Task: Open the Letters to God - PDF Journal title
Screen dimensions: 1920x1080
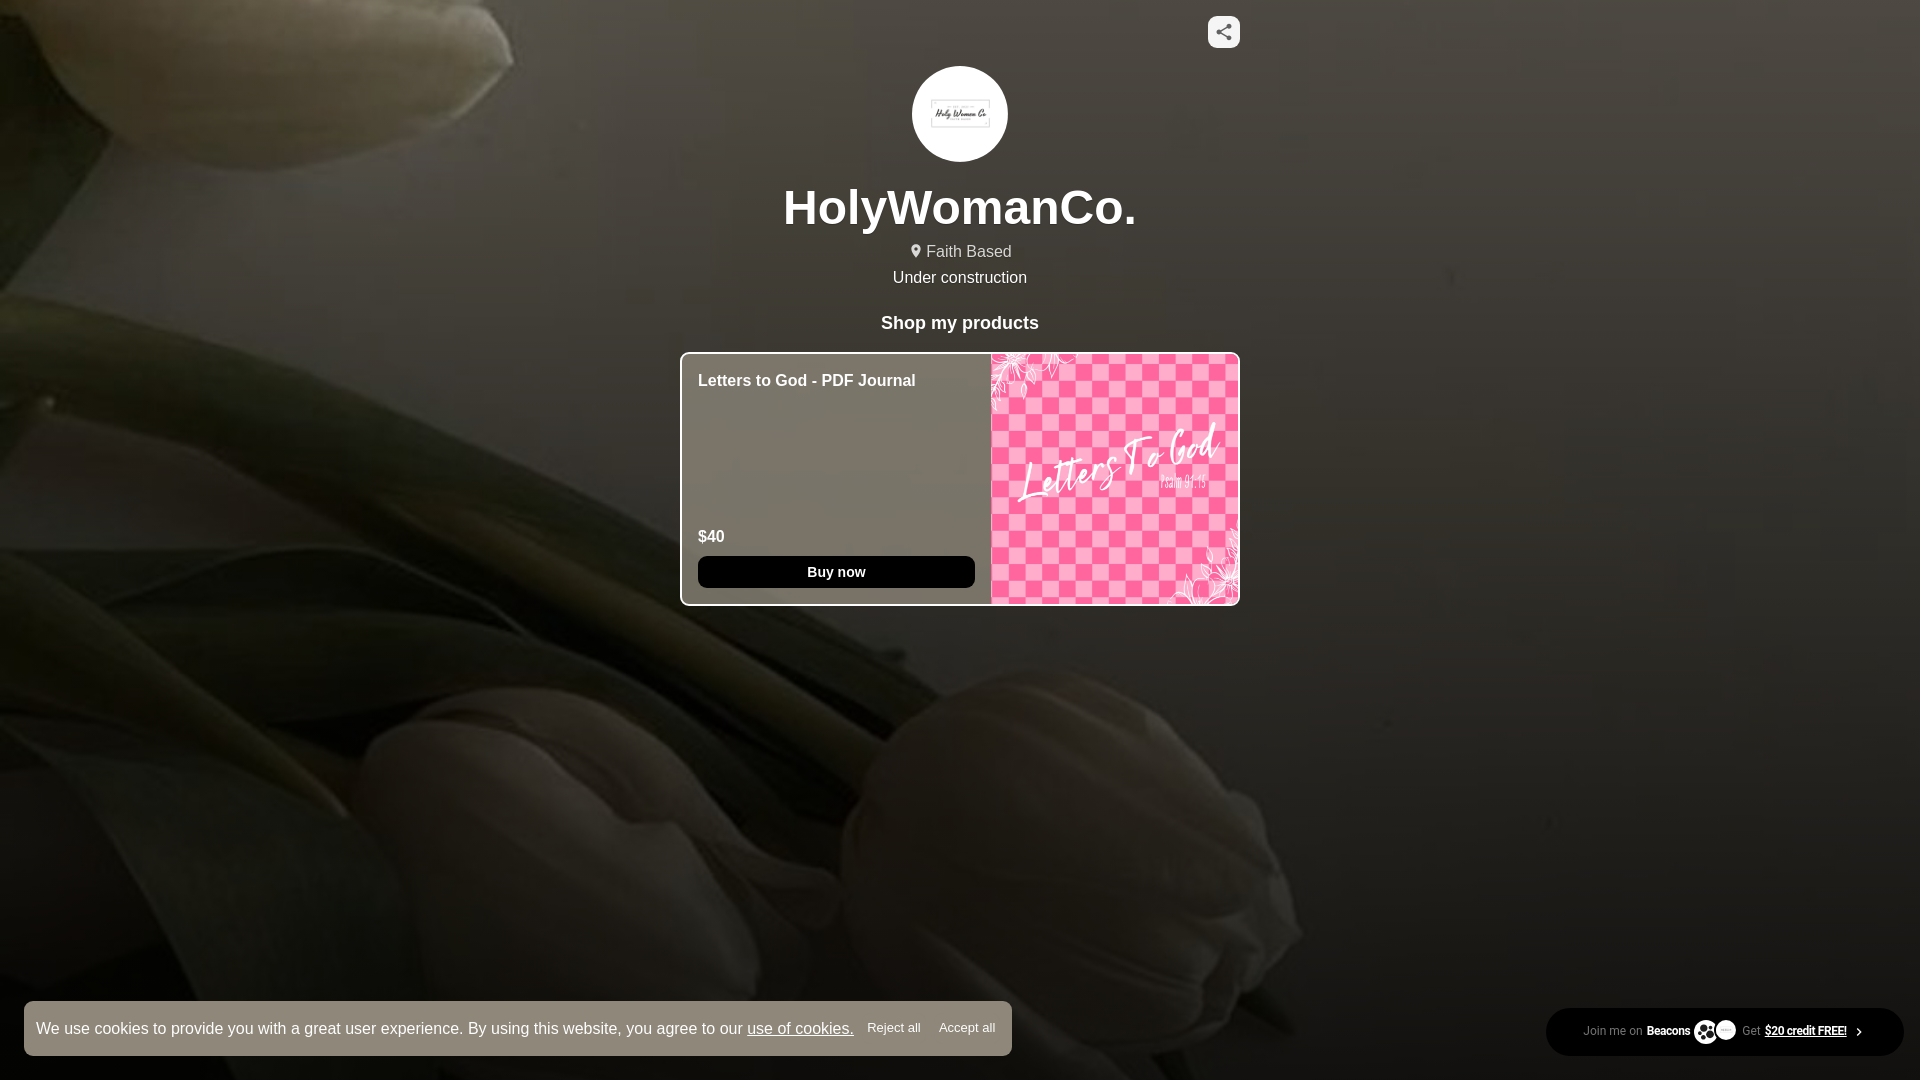Action: click(x=807, y=381)
